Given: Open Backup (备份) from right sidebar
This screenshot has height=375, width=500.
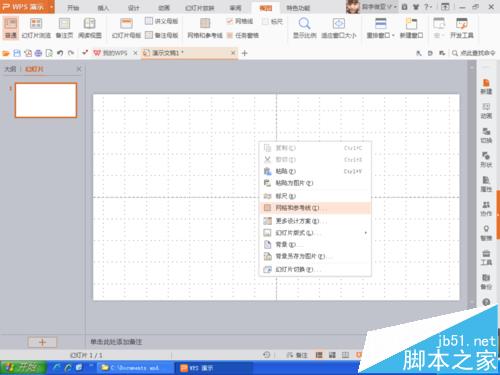Looking at the screenshot, I should [486, 282].
